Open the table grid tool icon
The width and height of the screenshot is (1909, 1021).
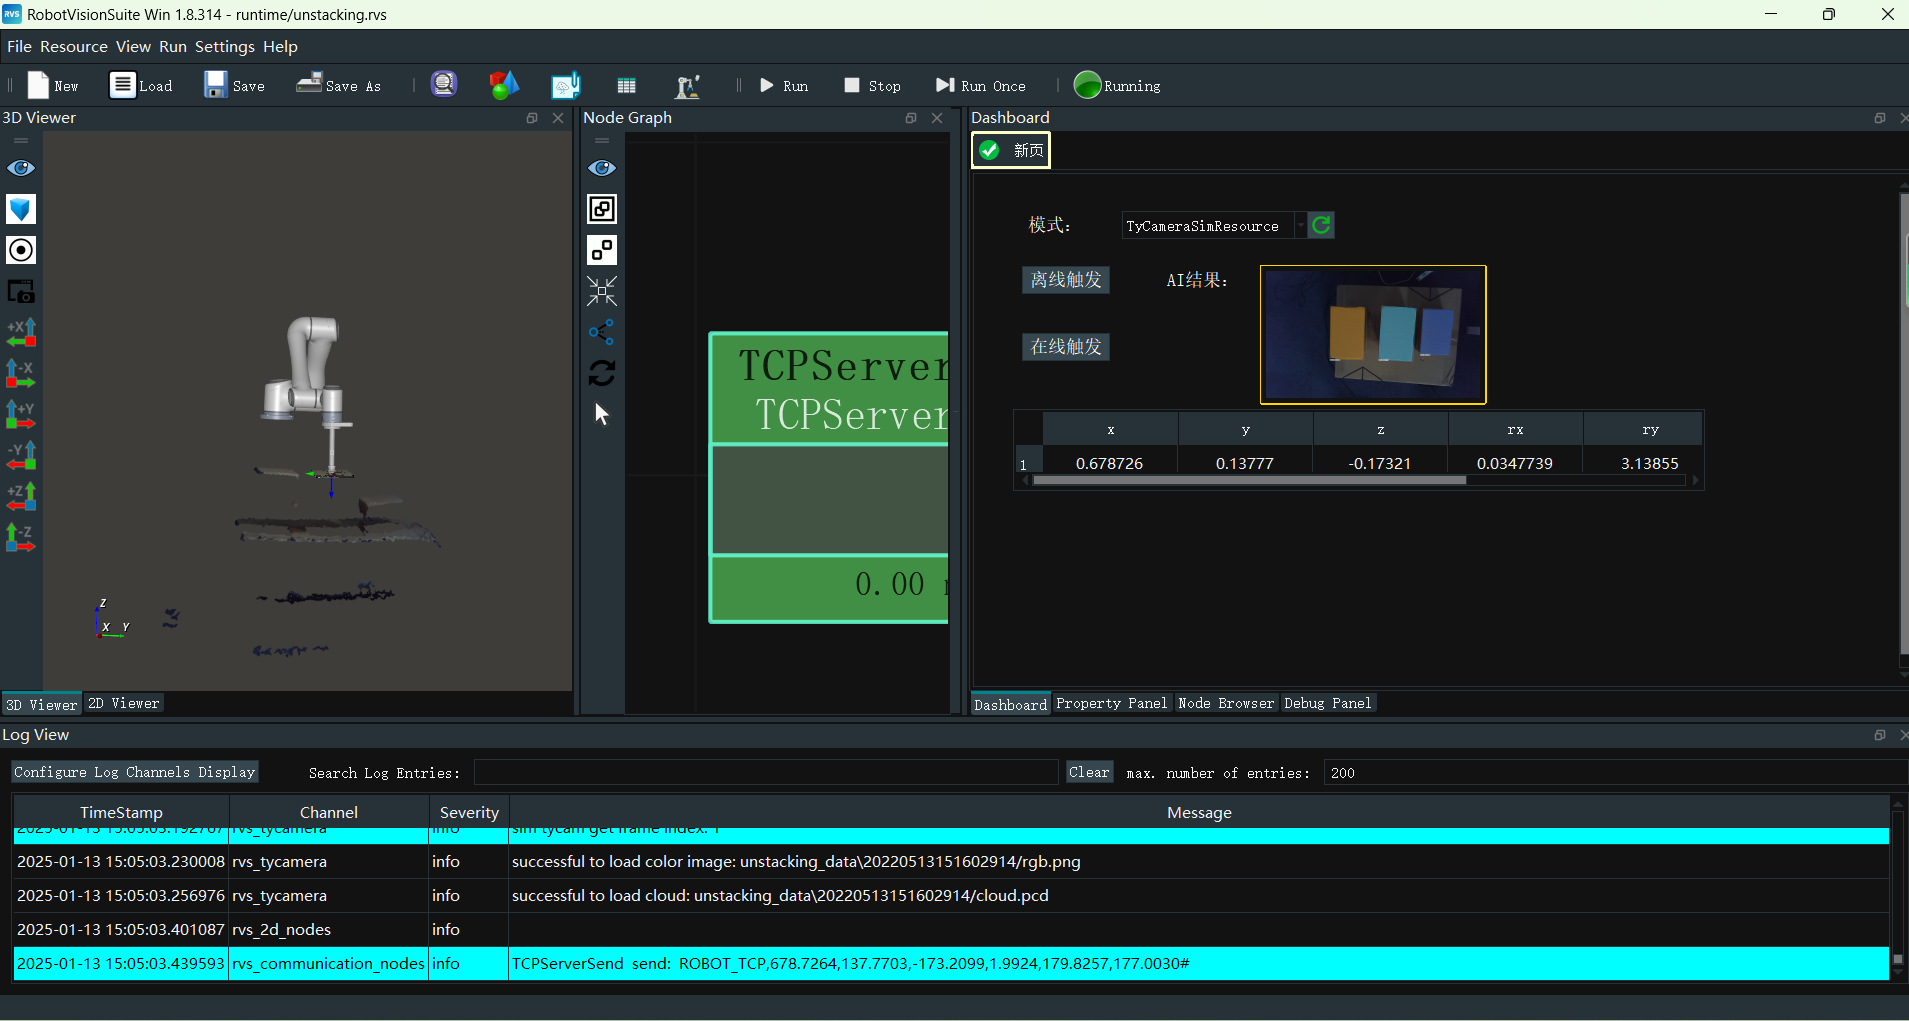point(627,86)
